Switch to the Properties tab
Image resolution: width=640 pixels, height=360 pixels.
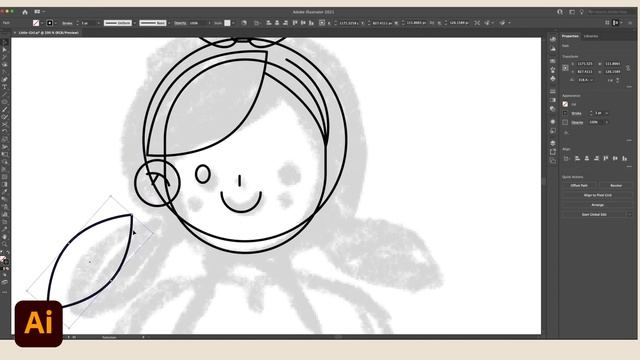(x=570, y=36)
